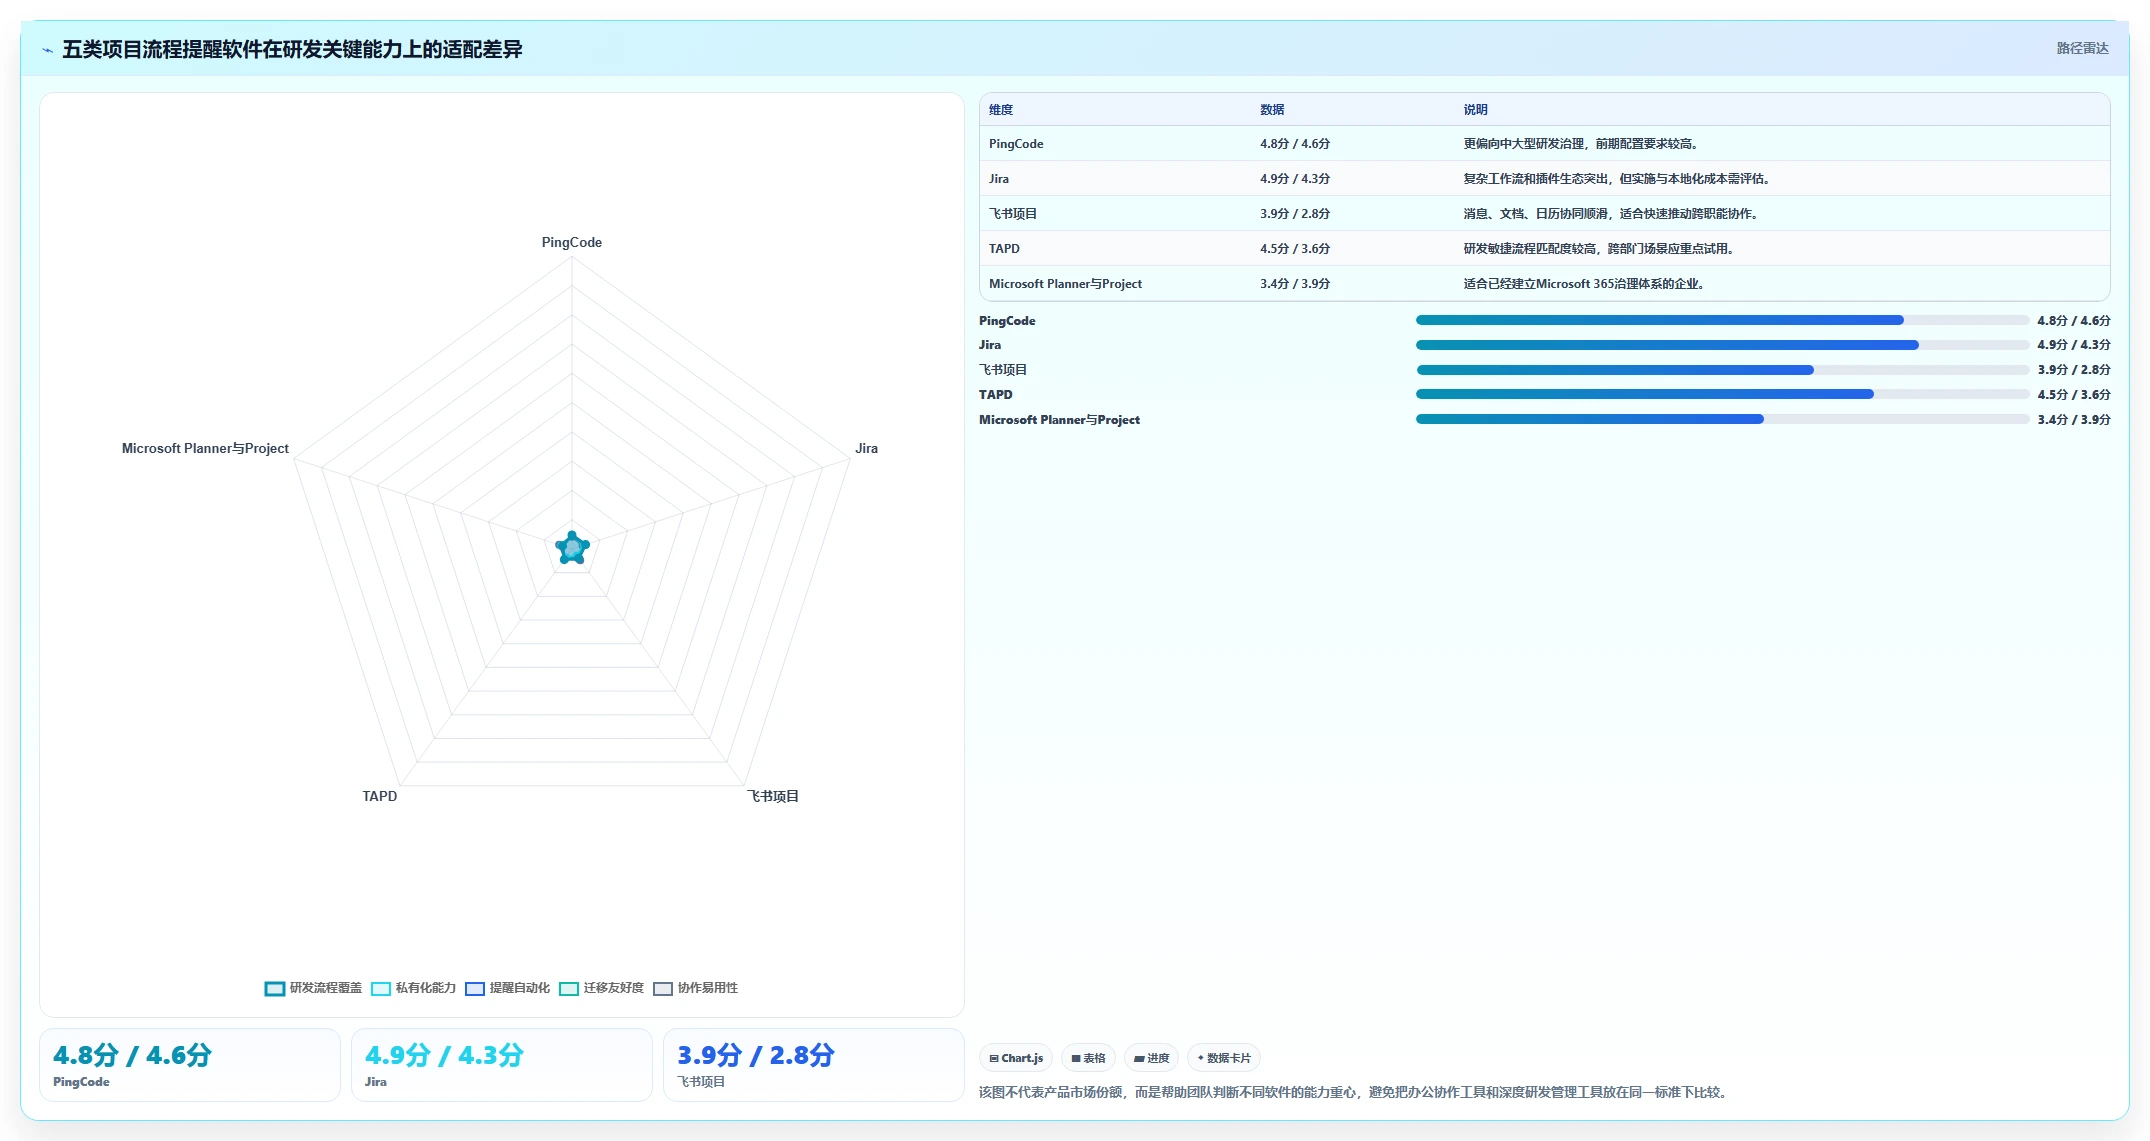This screenshot has width=2150, height=1141.
Task: Click the 飞书项目 progress bar
Action: (x=1722, y=370)
